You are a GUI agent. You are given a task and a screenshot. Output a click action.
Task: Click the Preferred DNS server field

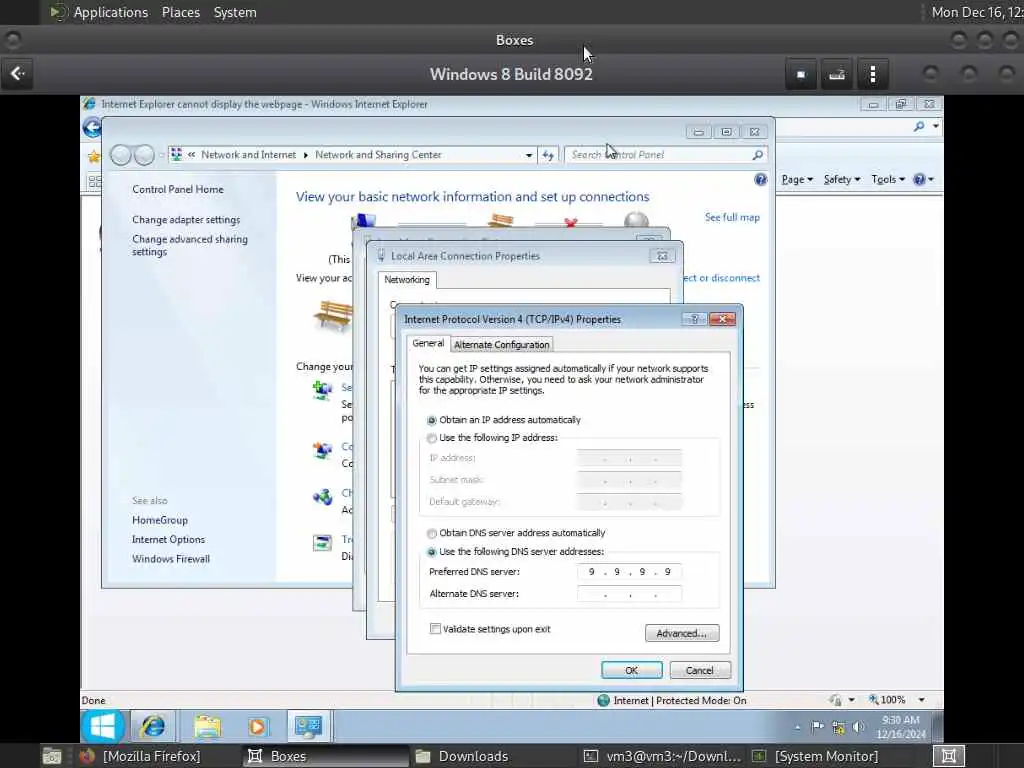click(x=629, y=571)
